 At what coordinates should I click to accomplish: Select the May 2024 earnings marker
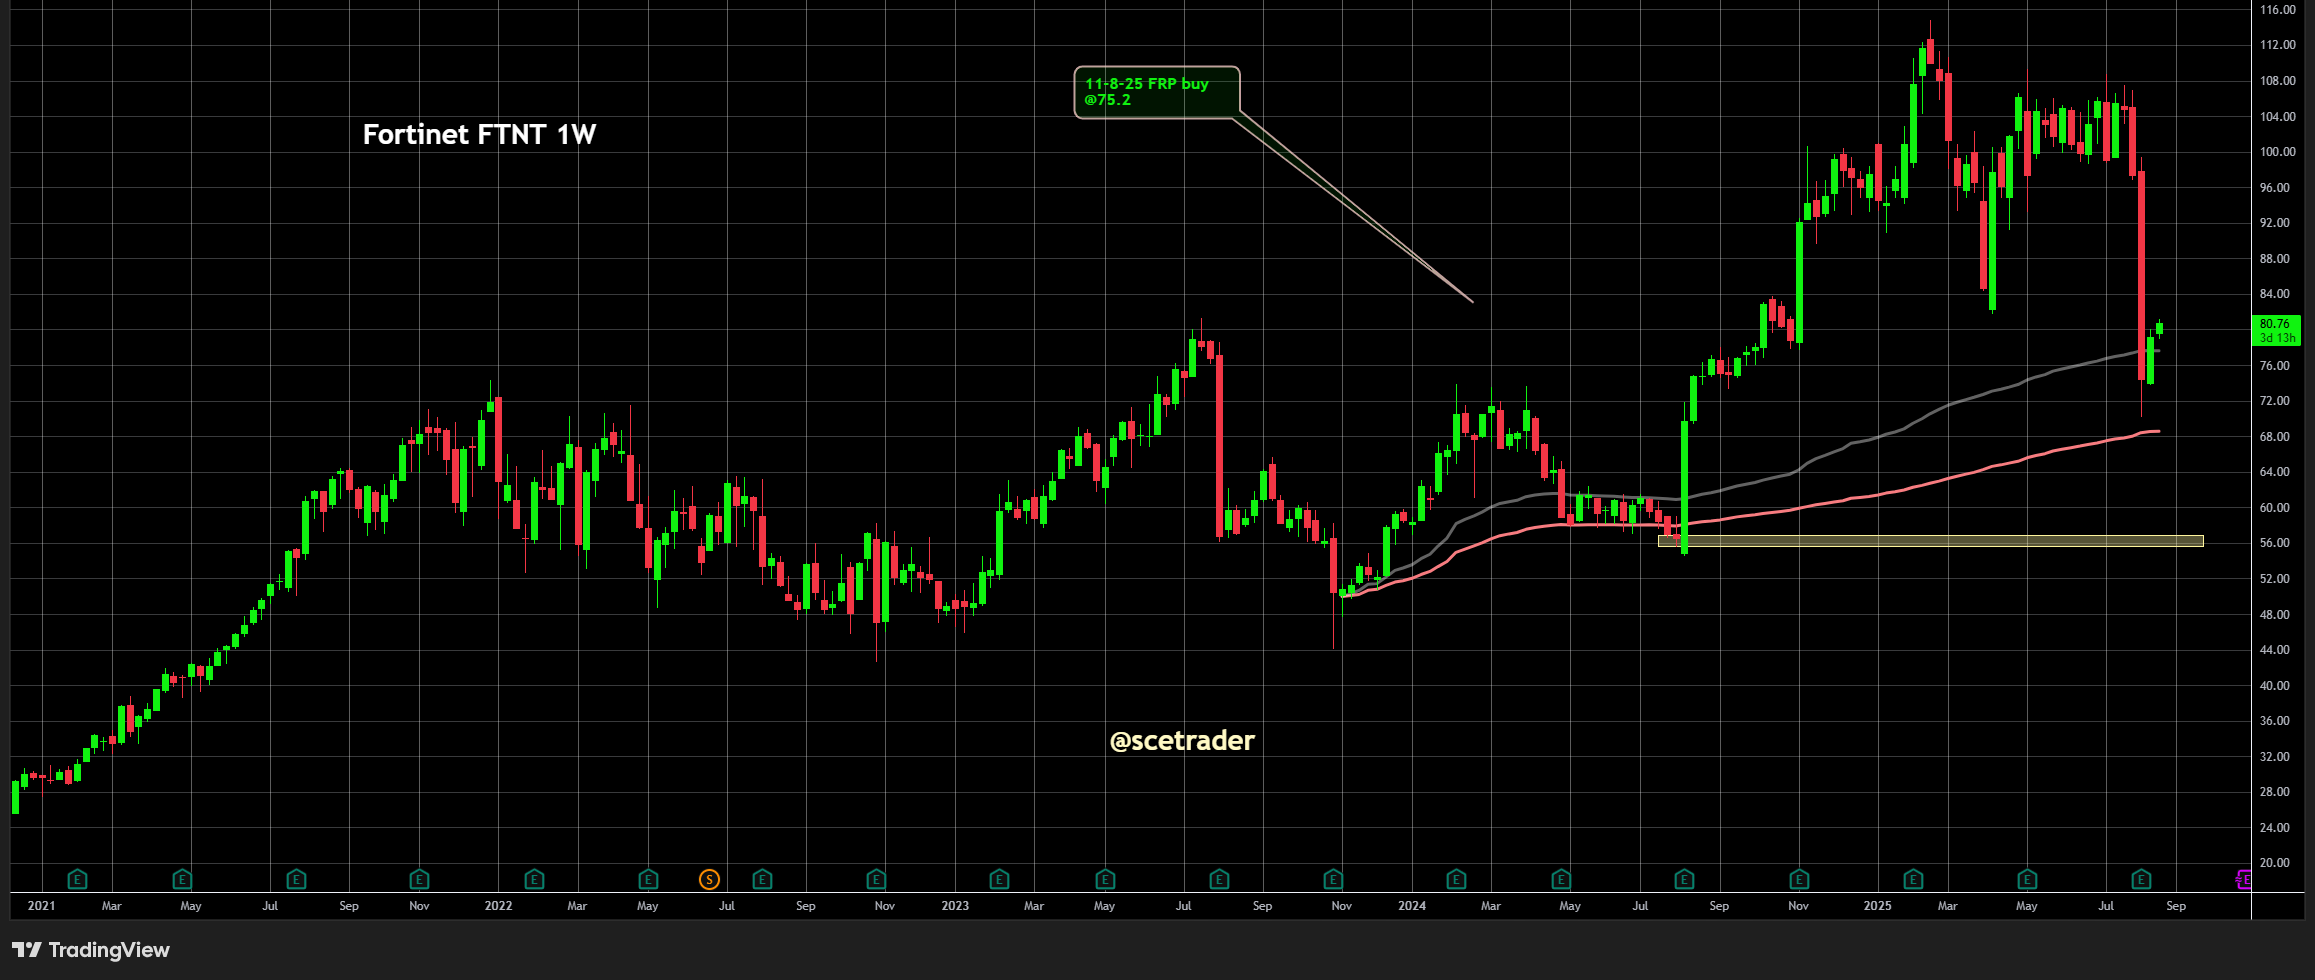[x=1561, y=880]
